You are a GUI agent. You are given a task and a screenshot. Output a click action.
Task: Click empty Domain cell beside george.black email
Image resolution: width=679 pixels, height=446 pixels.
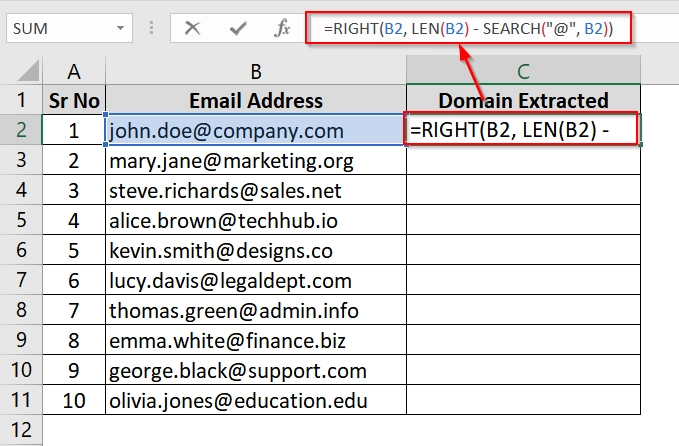tap(523, 370)
